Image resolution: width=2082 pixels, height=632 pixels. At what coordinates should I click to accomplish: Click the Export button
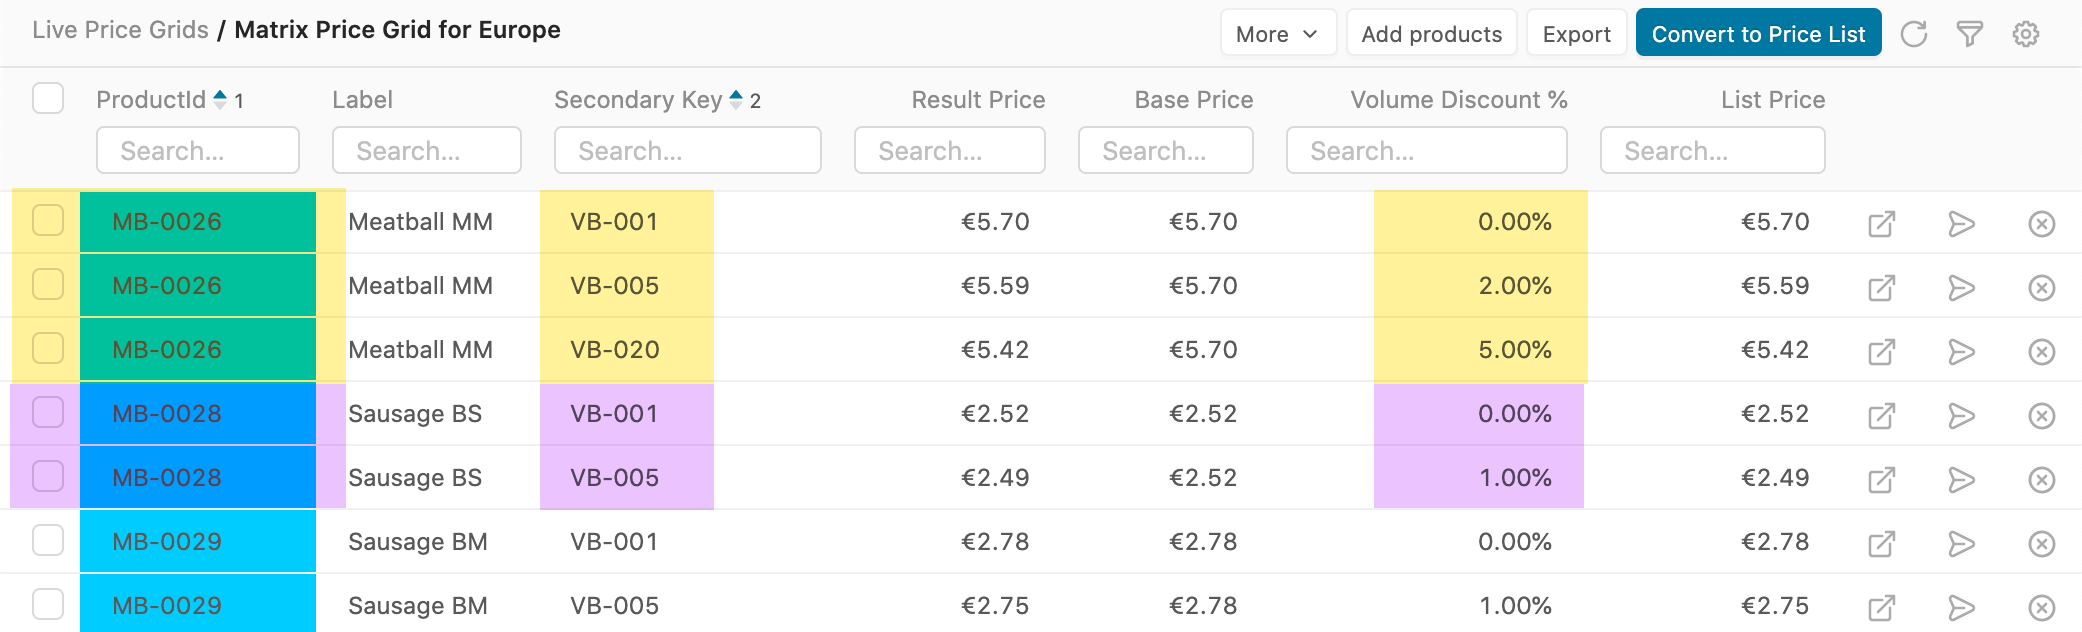pos(1576,34)
